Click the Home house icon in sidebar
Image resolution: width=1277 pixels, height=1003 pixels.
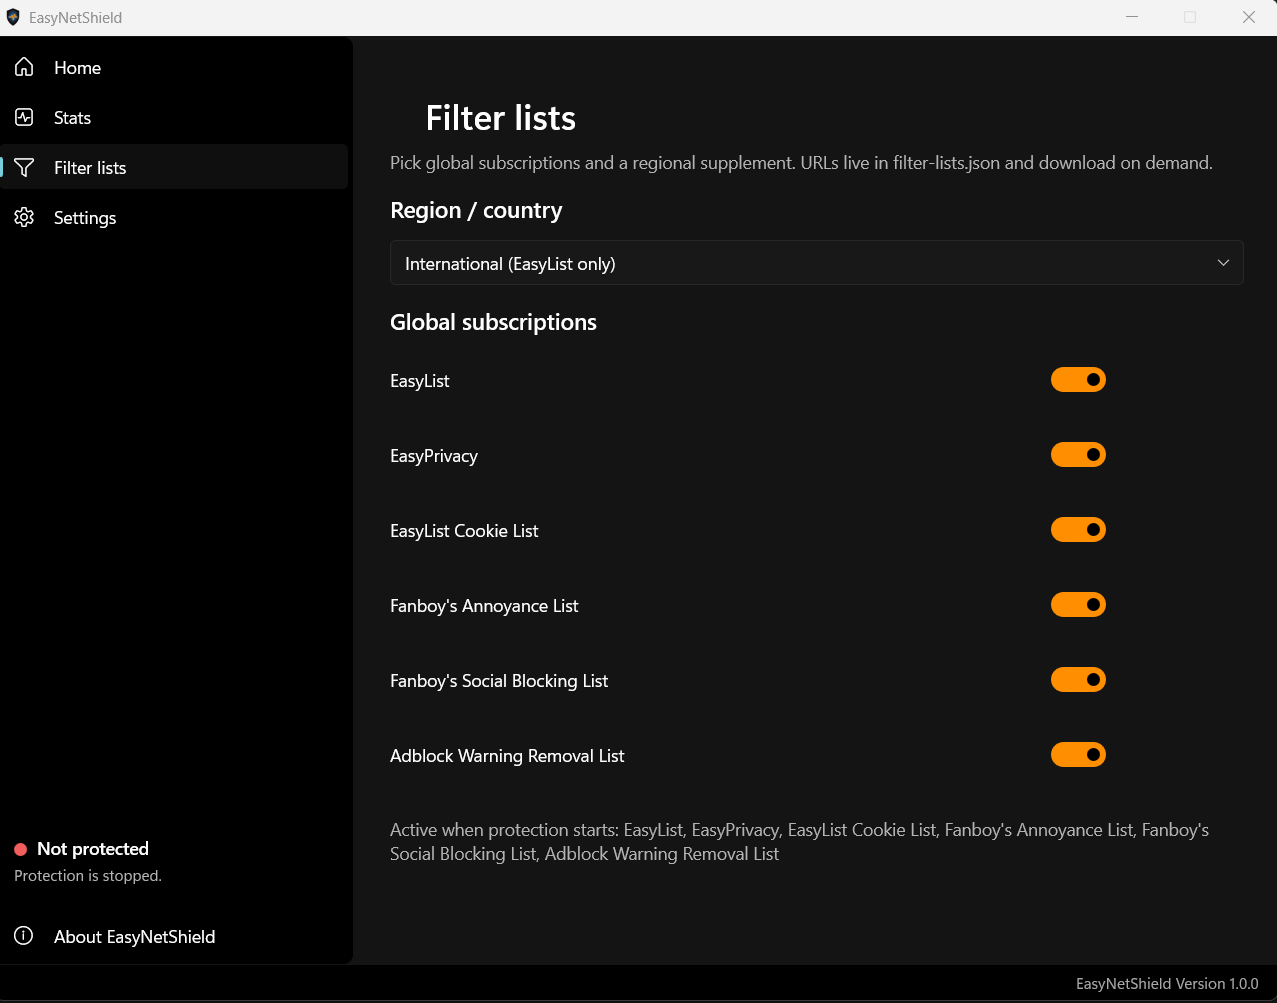(24, 67)
